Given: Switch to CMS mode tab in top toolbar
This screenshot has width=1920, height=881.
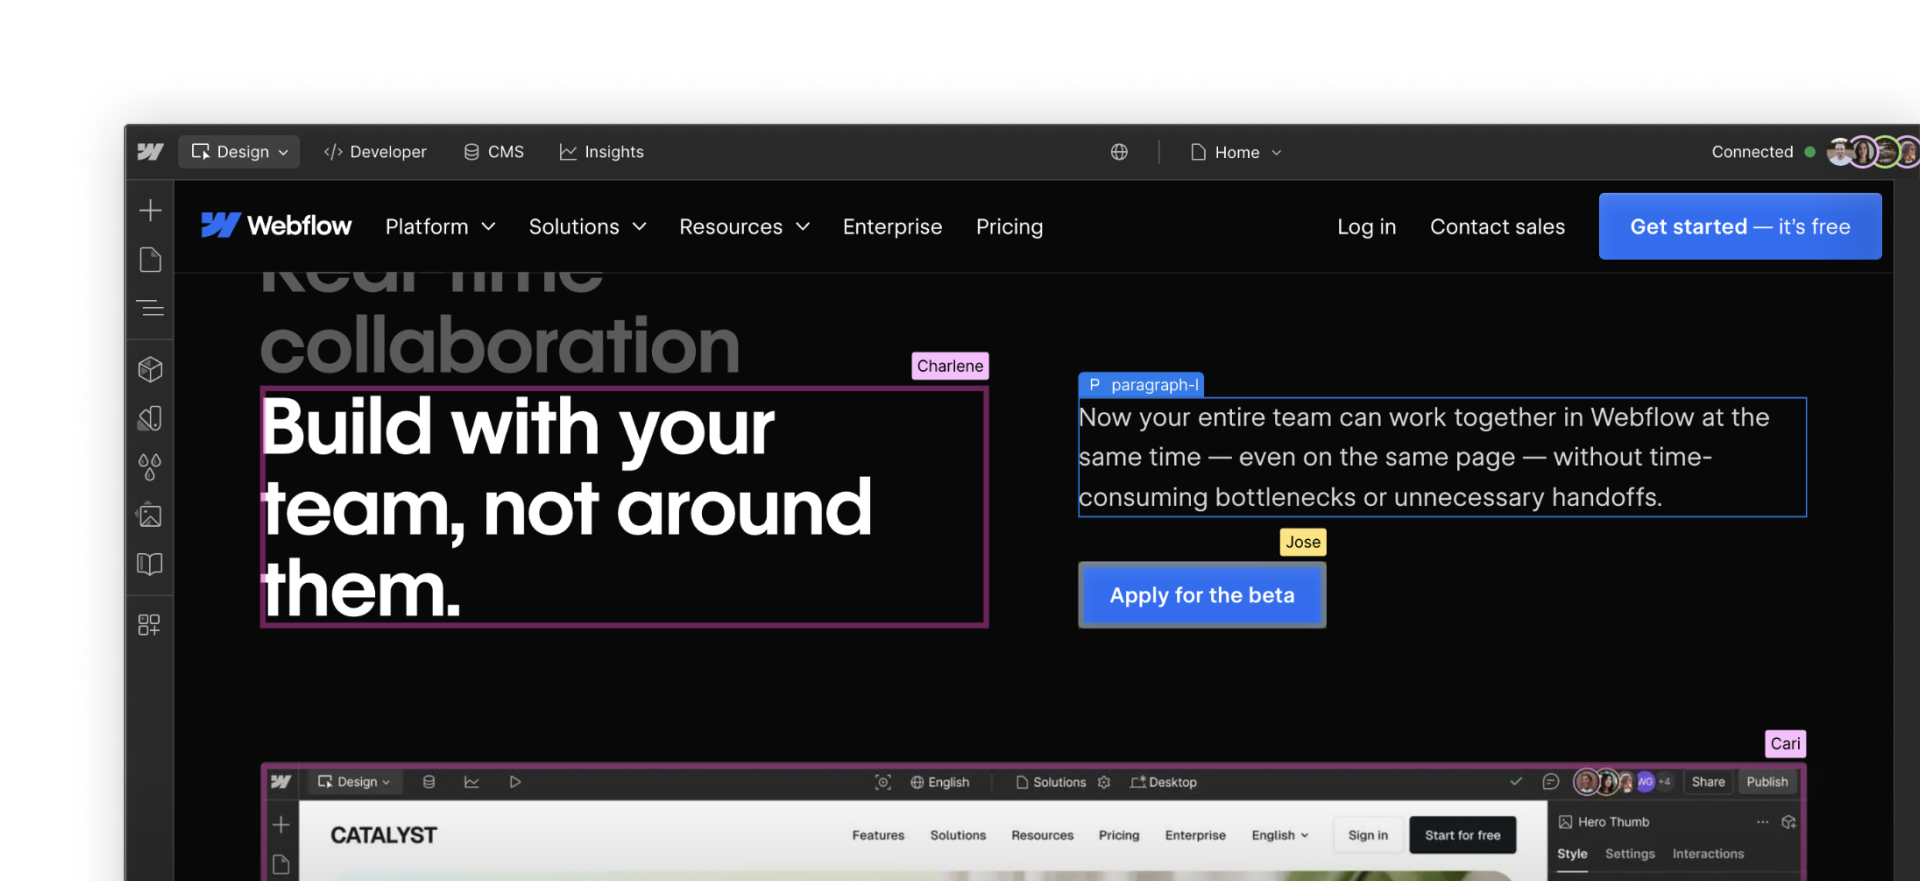Looking at the screenshot, I should pos(493,152).
